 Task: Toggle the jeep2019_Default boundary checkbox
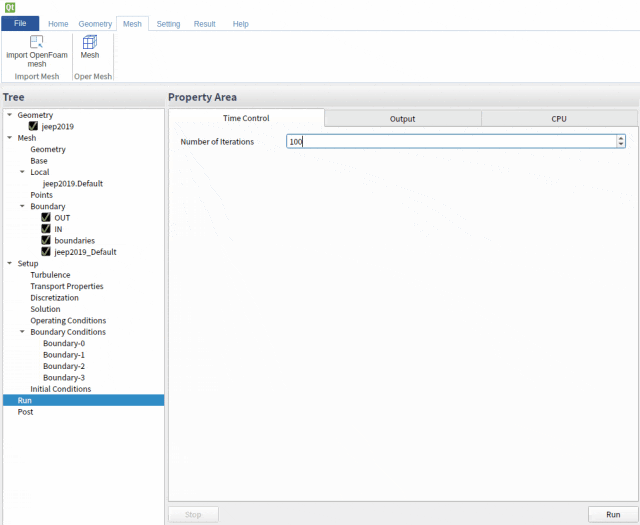[46, 251]
